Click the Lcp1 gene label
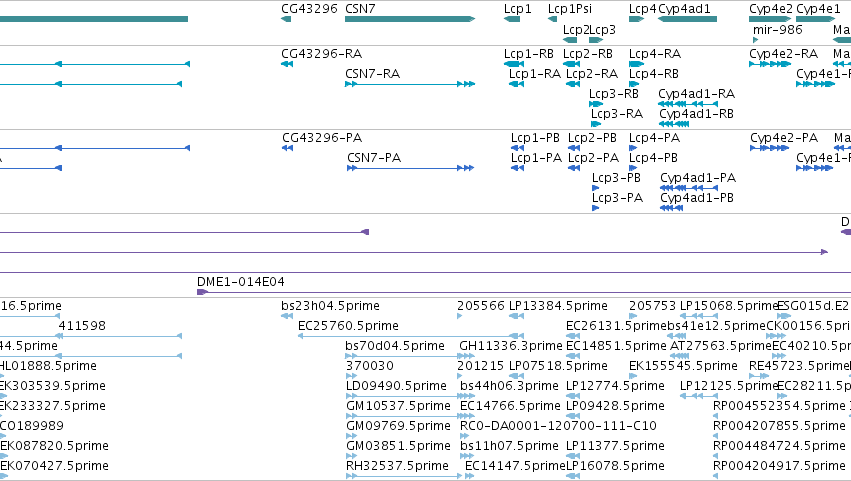851x481 pixels. 518,9
